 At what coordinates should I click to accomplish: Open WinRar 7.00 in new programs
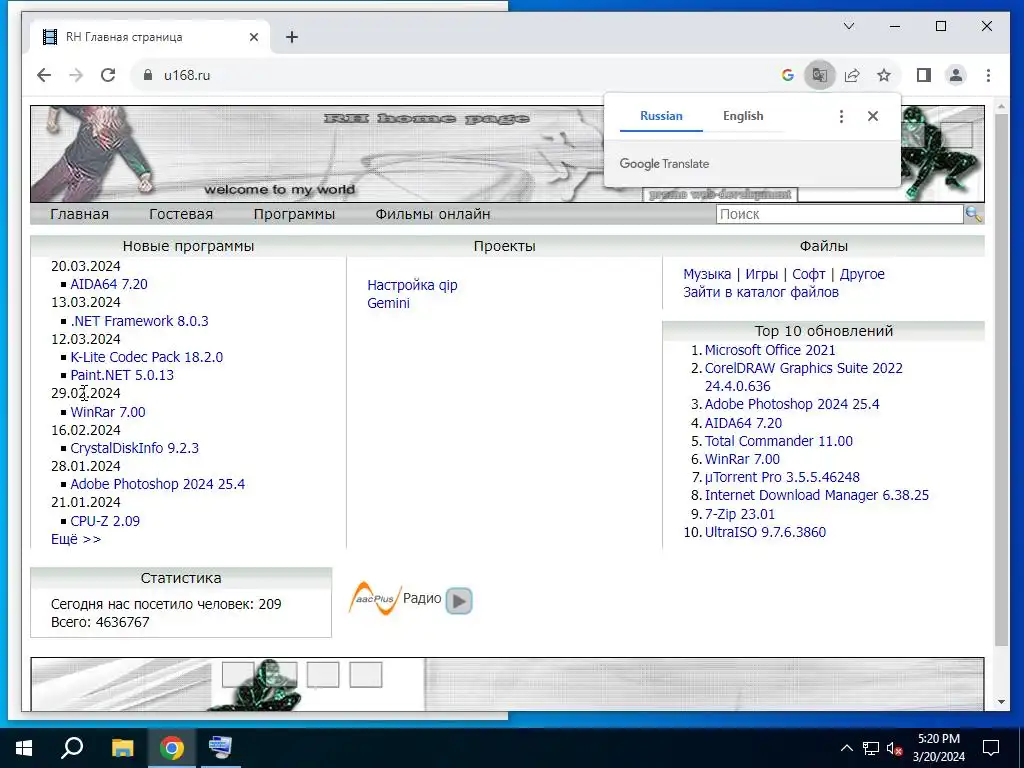108,412
